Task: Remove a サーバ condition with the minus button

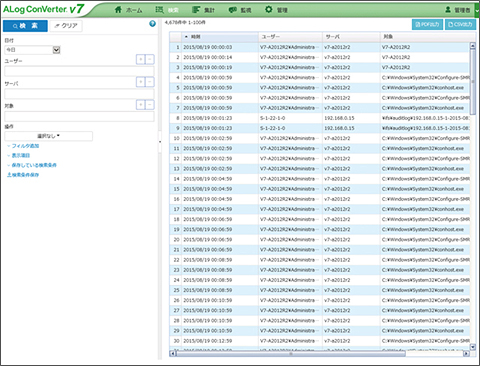Action: tap(150, 82)
